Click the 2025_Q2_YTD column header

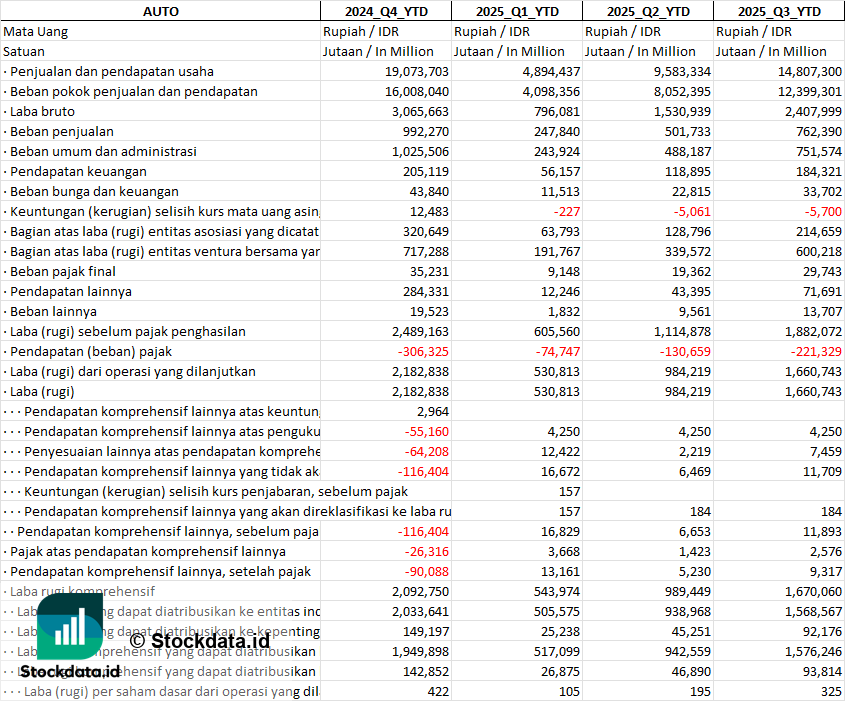648,11
